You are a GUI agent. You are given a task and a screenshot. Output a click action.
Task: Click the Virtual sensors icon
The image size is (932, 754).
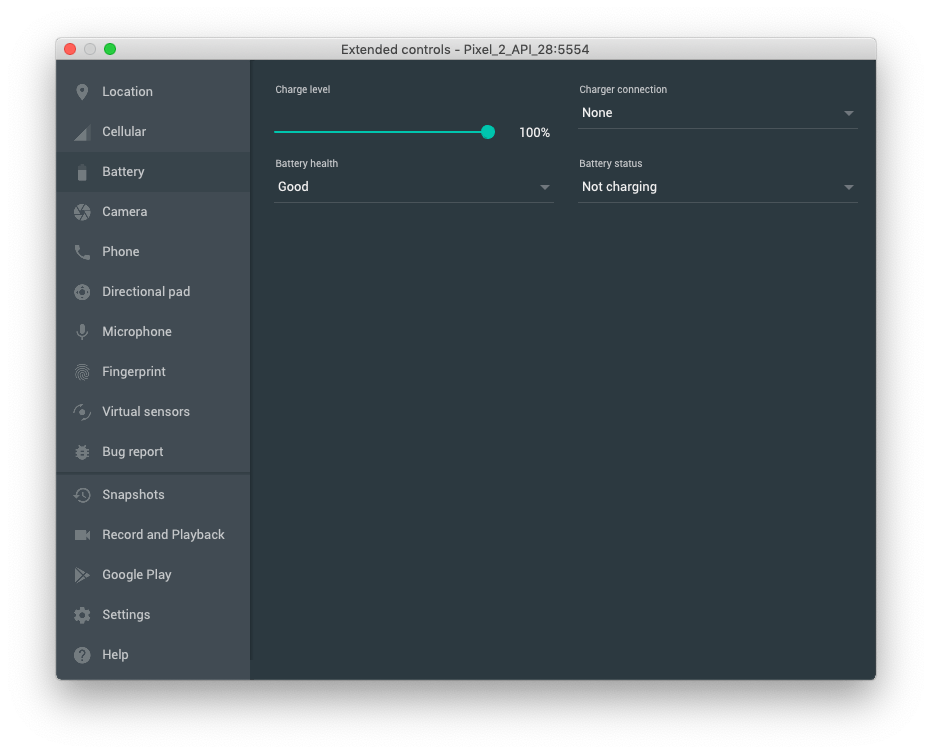pos(82,412)
